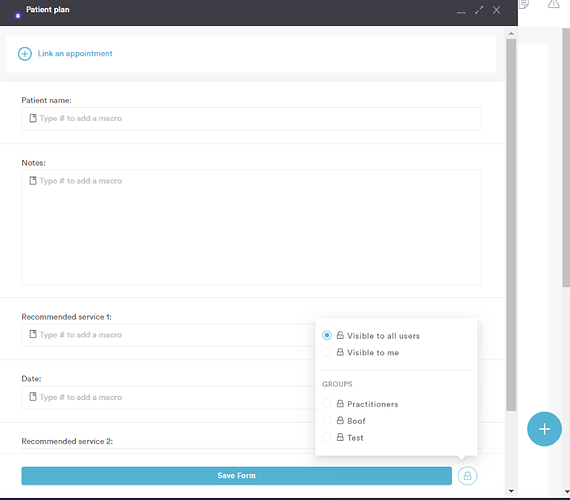Choose the Test group radio button

point(327,437)
